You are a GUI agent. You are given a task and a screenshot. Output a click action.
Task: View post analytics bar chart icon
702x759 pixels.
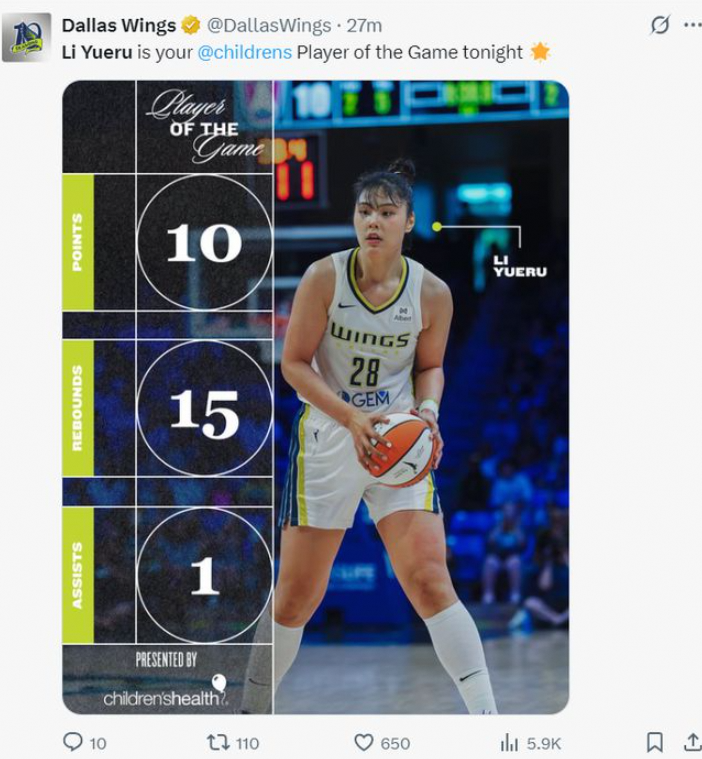point(509,743)
